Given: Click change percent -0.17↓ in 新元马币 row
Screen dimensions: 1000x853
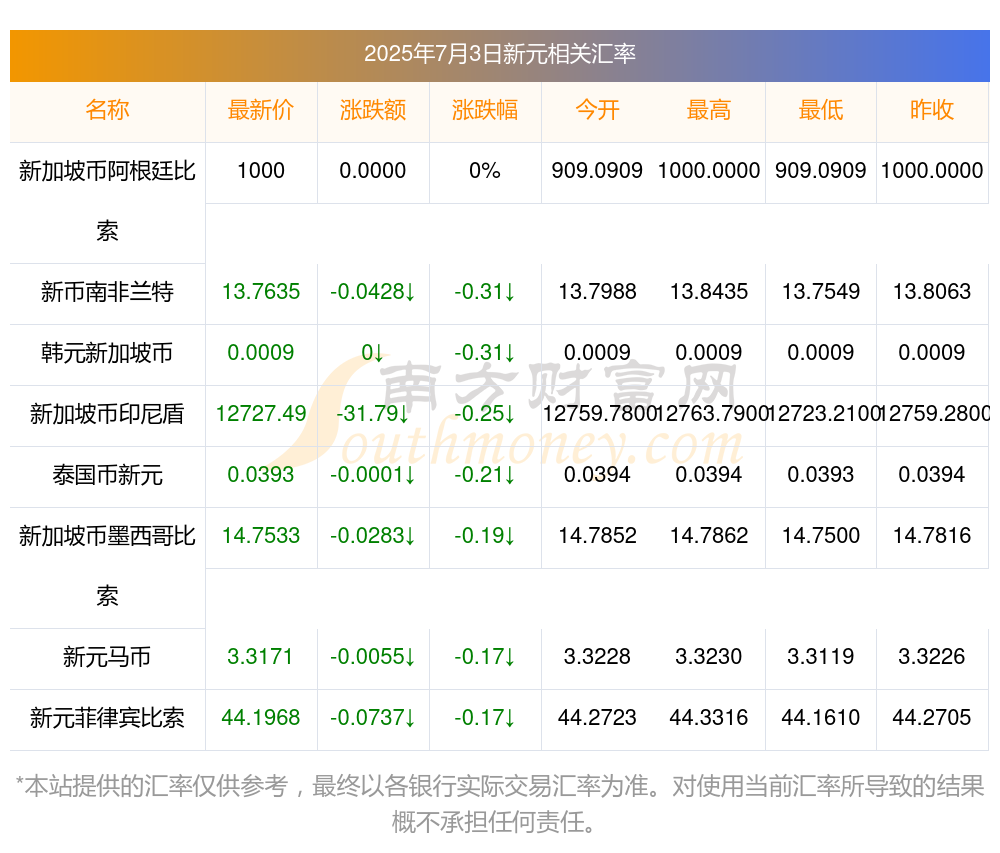Looking at the screenshot, I should click(485, 656).
